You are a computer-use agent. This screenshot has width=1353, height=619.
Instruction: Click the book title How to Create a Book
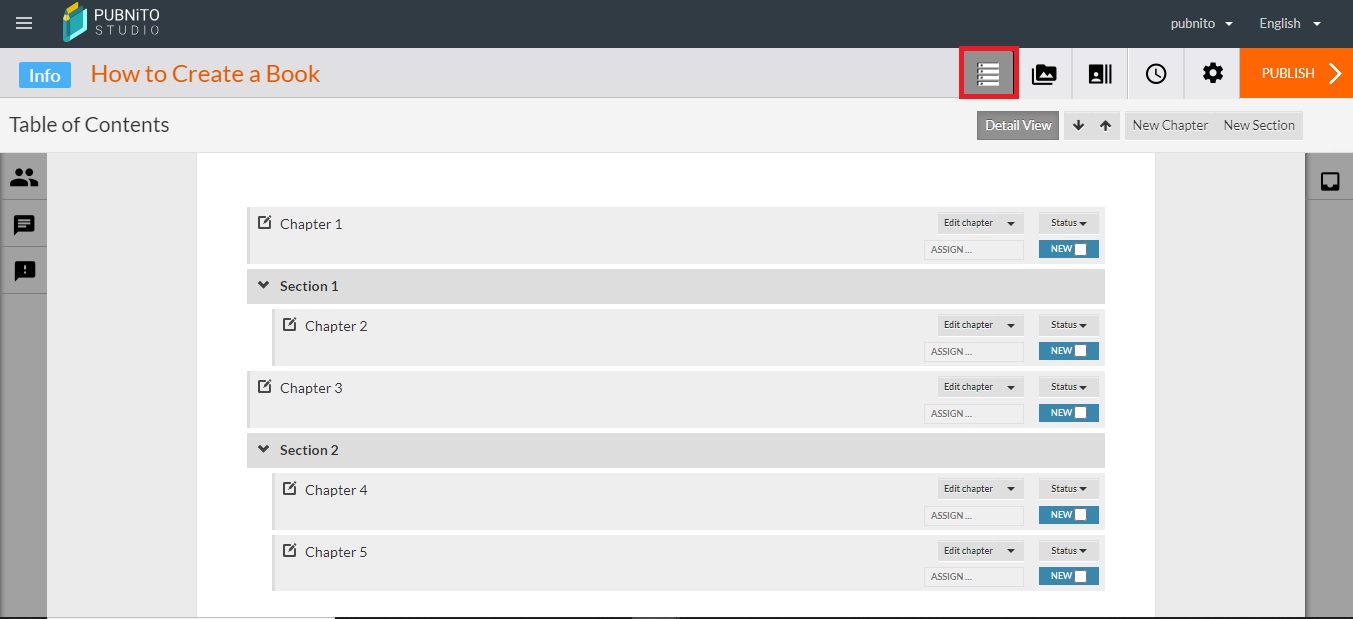pyautogui.click(x=205, y=74)
